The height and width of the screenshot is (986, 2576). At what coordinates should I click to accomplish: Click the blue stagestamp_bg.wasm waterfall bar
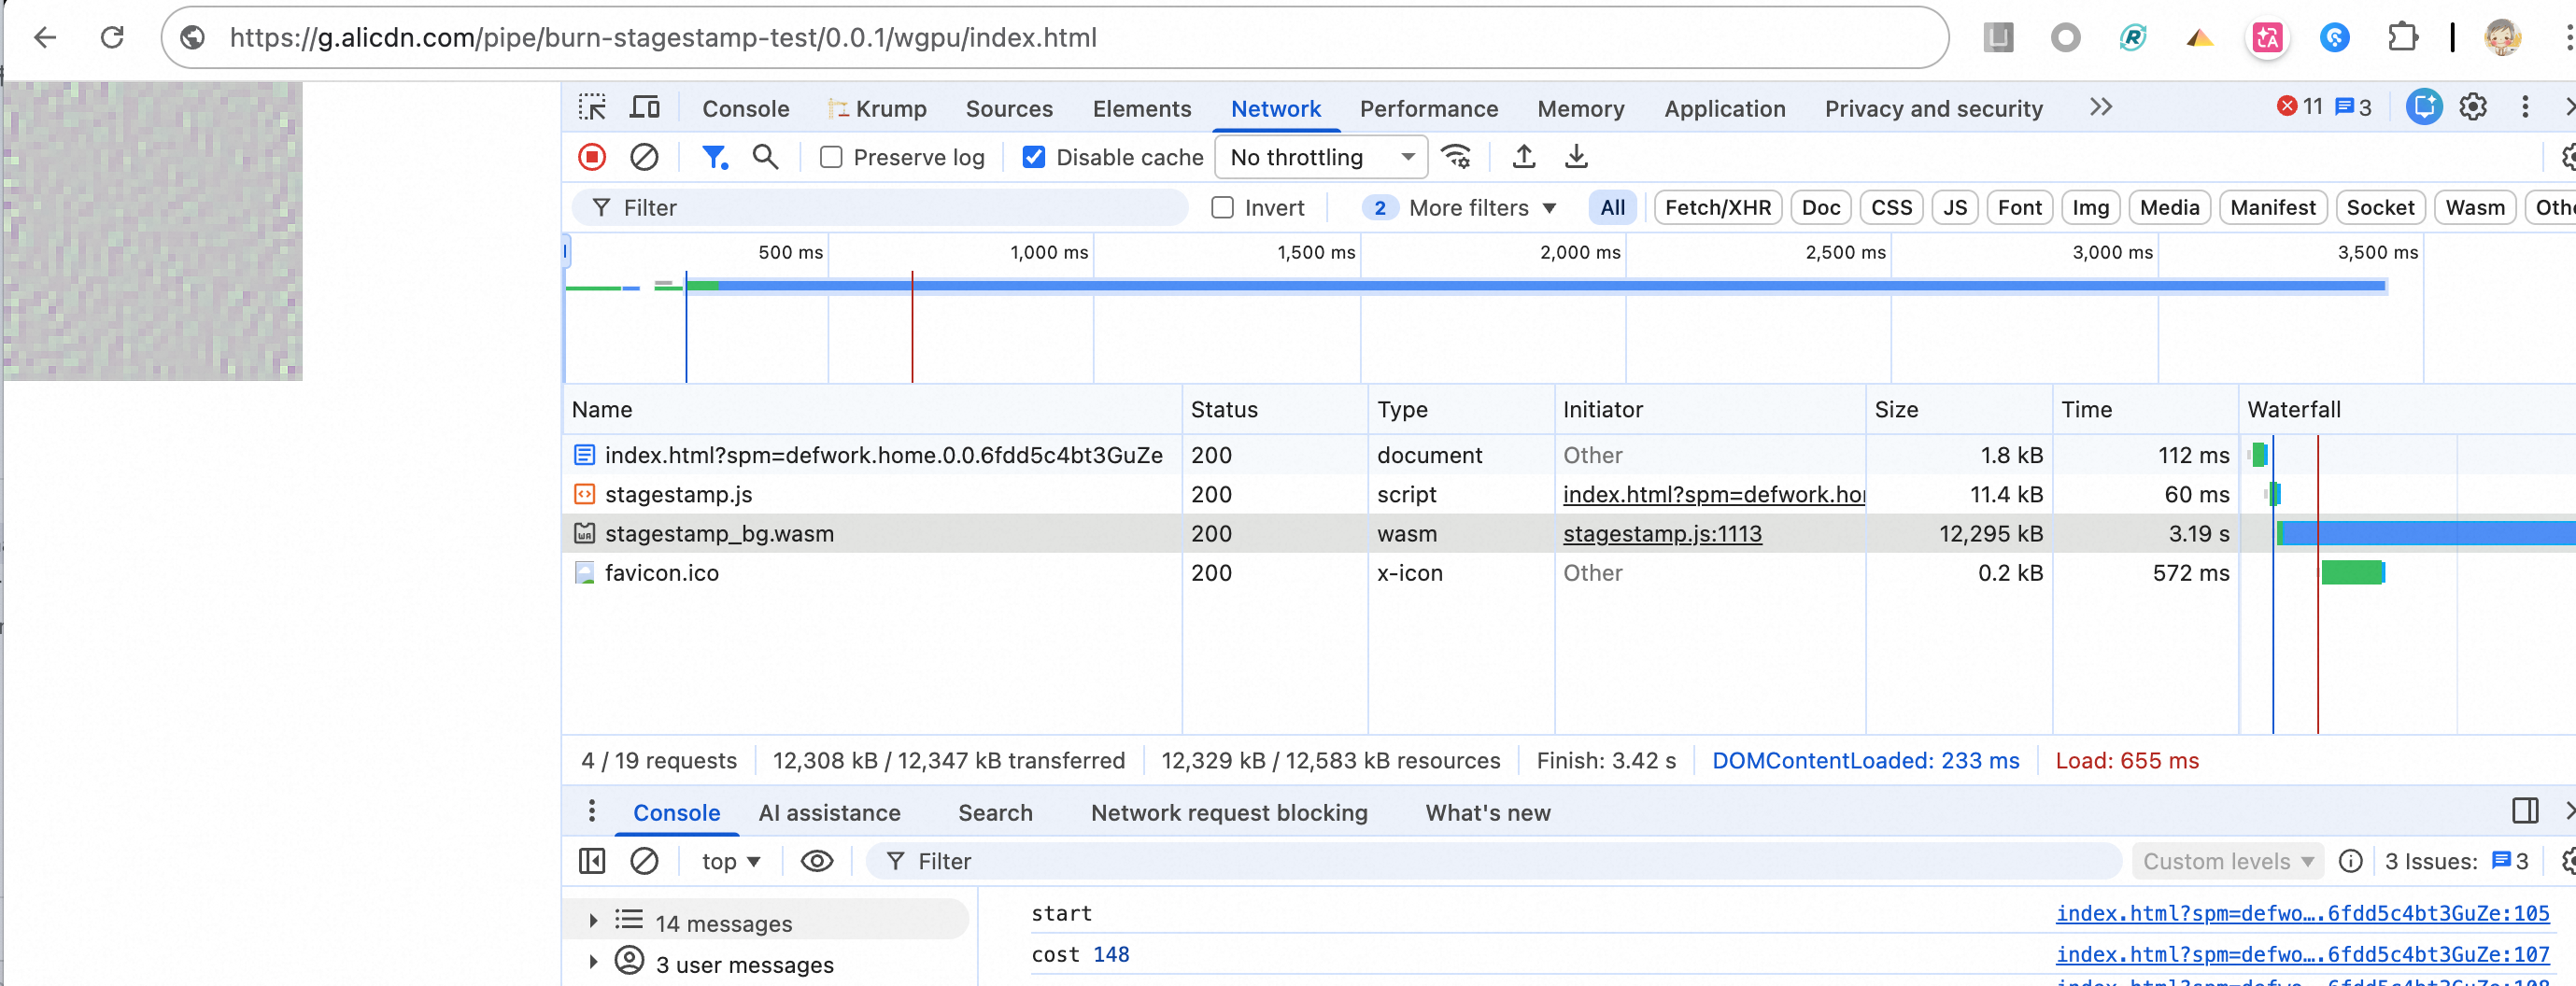click(2420, 534)
